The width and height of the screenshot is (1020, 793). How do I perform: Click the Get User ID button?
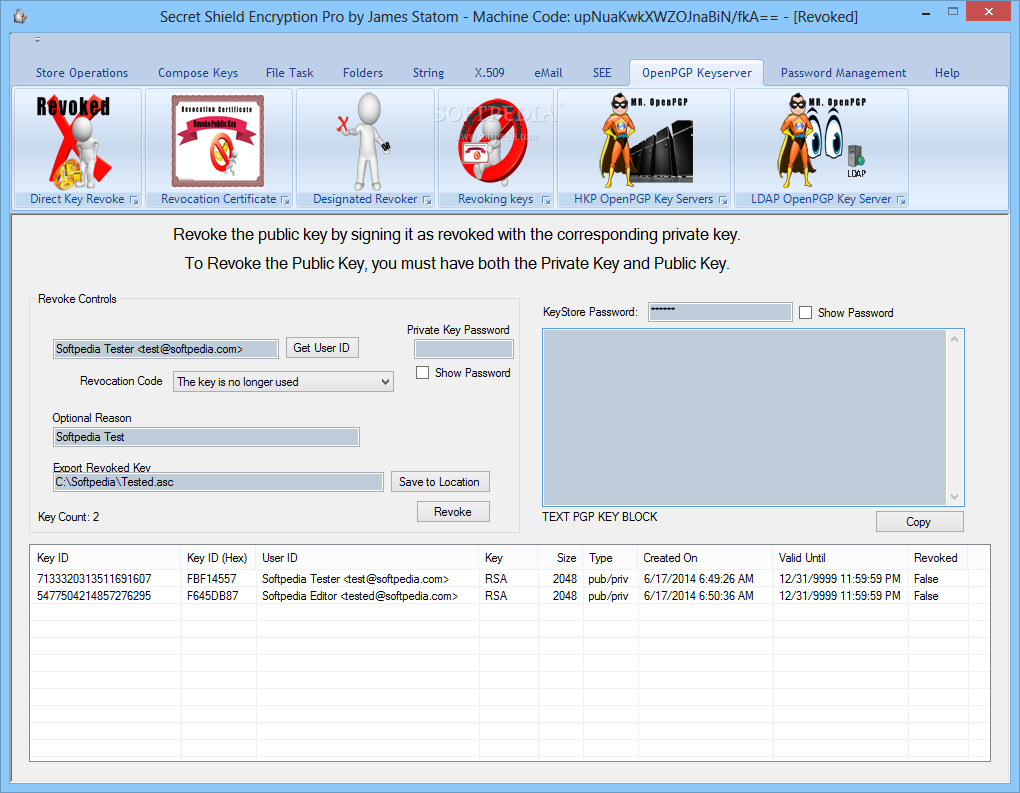click(322, 348)
